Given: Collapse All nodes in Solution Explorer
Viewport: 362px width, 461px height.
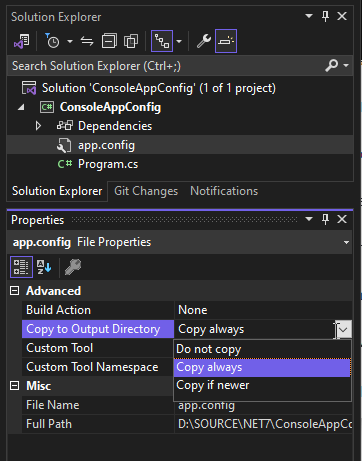Looking at the screenshot, I should pyautogui.click(x=109, y=41).
